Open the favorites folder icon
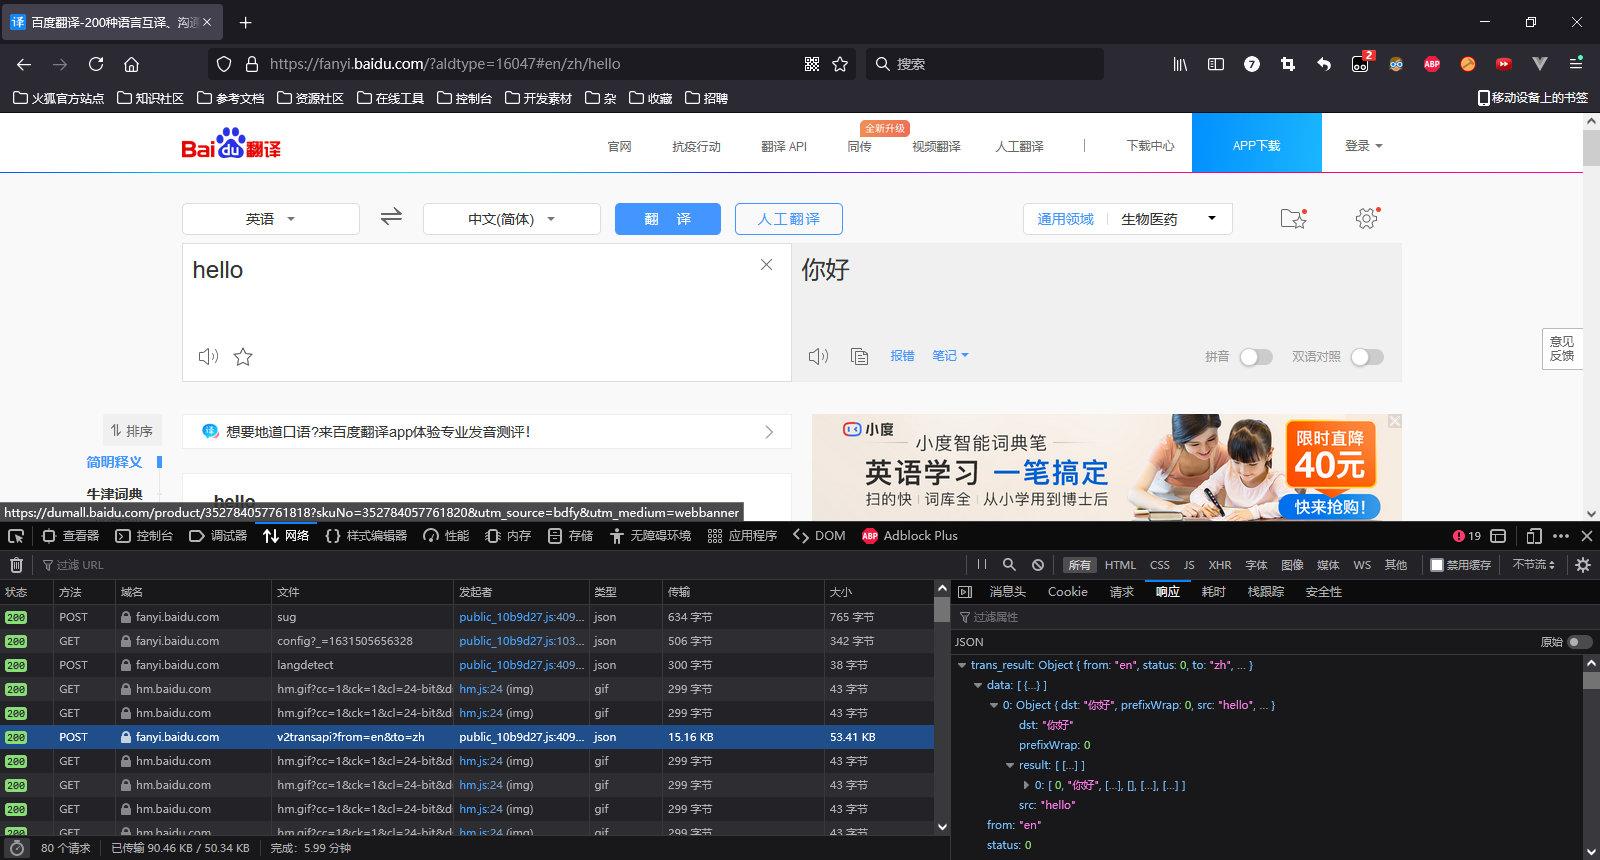Viewport: 1600px width, 860px height. (x=1294, y=218)
